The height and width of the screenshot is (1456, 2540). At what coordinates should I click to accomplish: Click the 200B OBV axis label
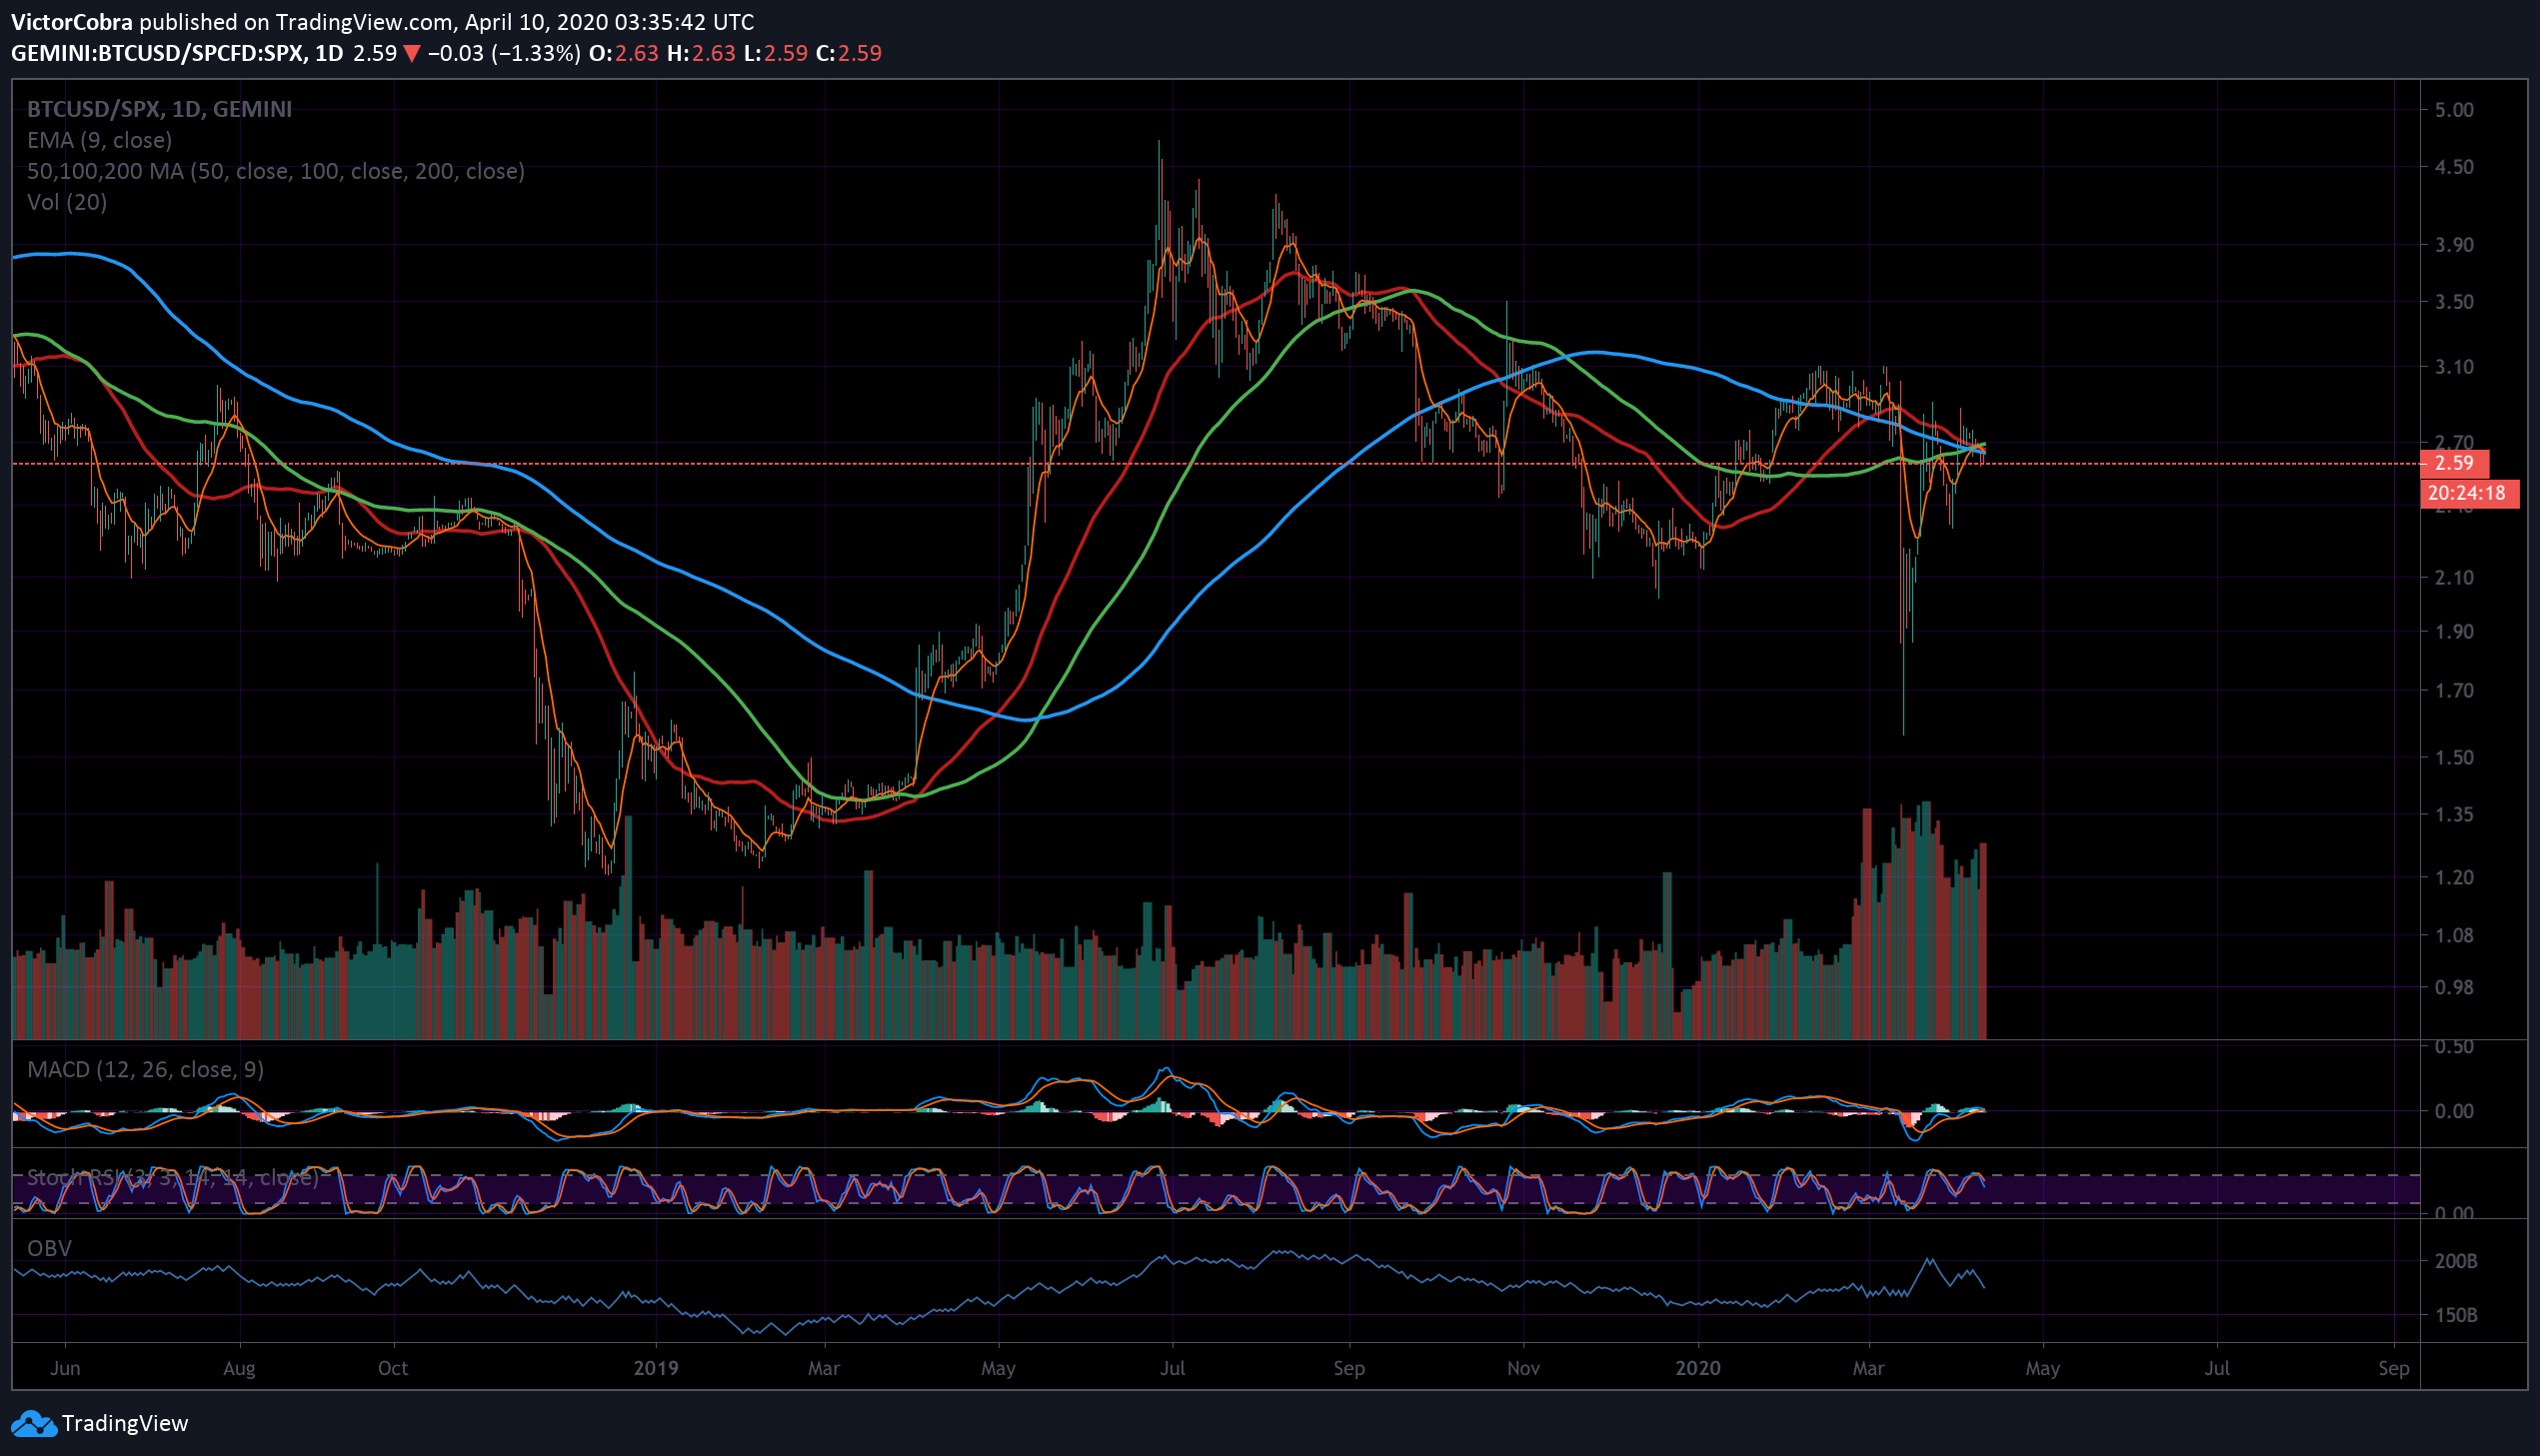2456,1262
